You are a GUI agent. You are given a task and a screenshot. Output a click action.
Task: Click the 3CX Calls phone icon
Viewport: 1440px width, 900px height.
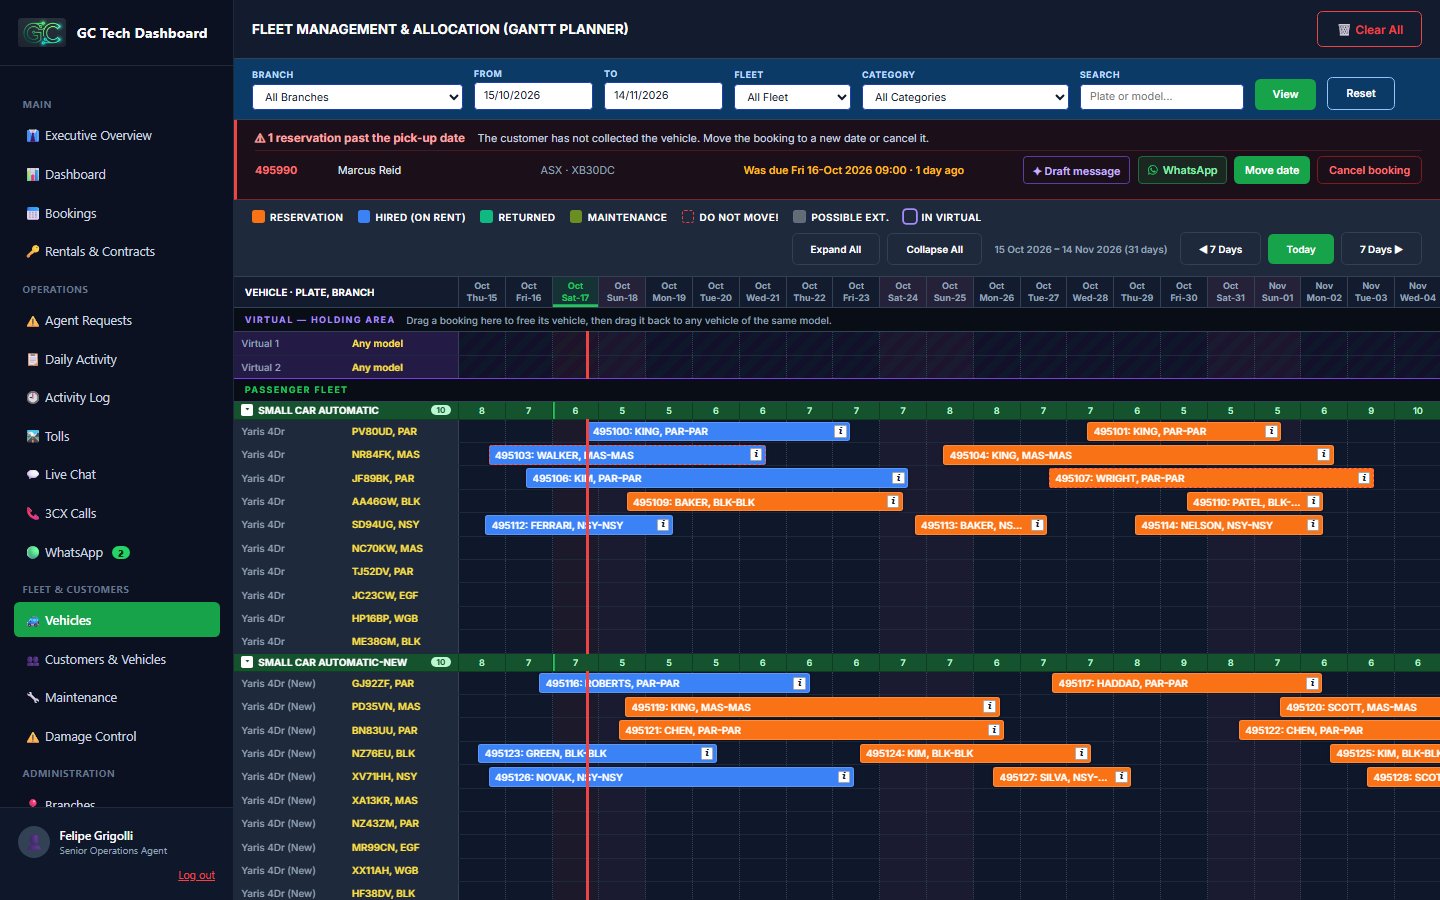(x=33, y=514)
